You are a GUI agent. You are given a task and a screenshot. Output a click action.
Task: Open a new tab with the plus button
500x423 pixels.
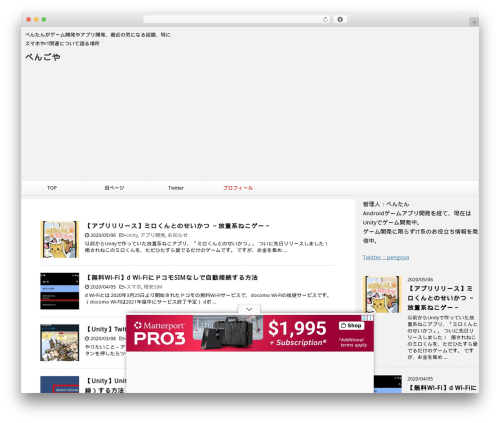474,22
